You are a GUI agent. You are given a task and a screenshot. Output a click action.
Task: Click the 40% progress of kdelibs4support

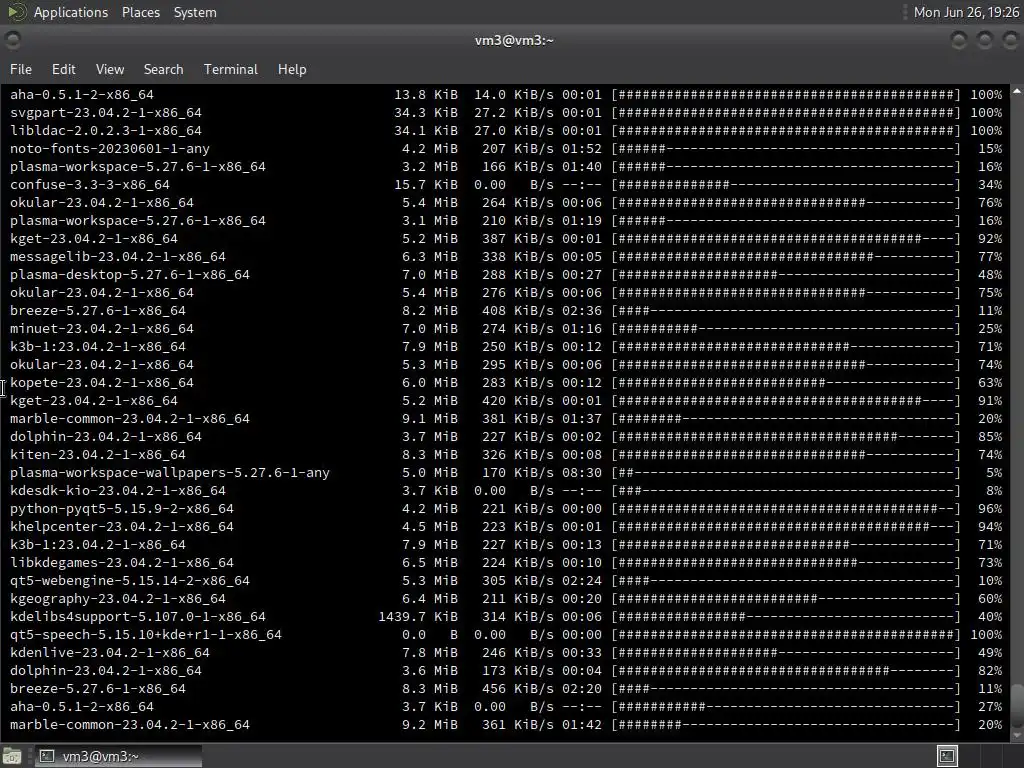990,616
